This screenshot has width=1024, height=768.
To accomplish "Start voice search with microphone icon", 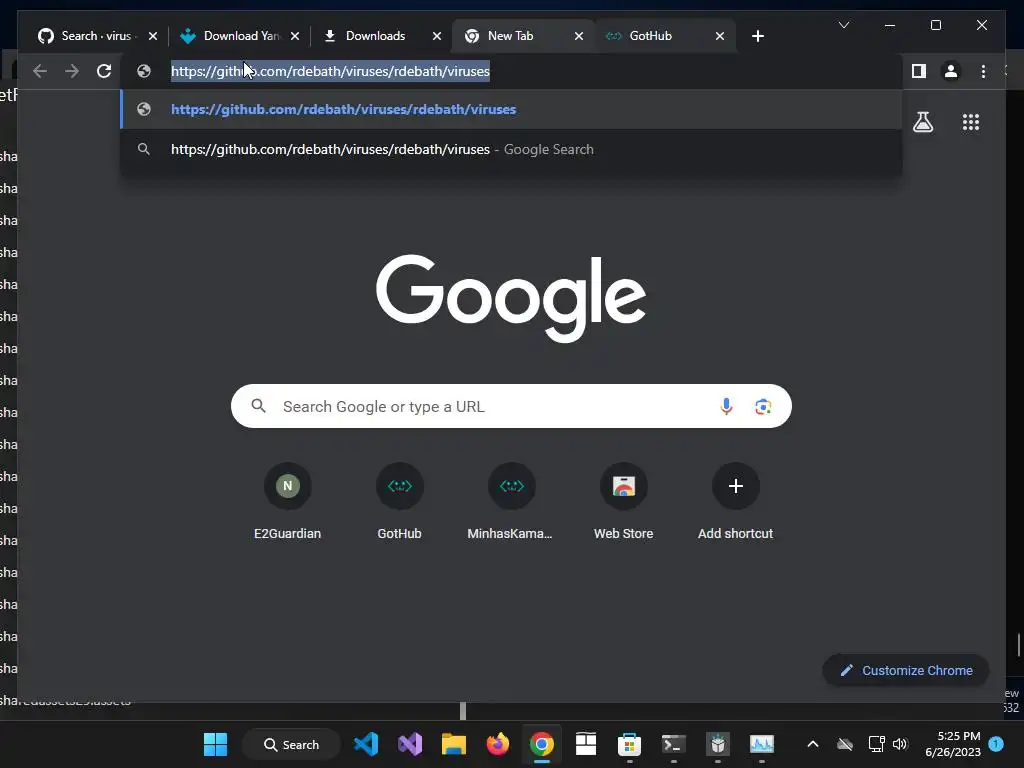I will click(726, 406).
